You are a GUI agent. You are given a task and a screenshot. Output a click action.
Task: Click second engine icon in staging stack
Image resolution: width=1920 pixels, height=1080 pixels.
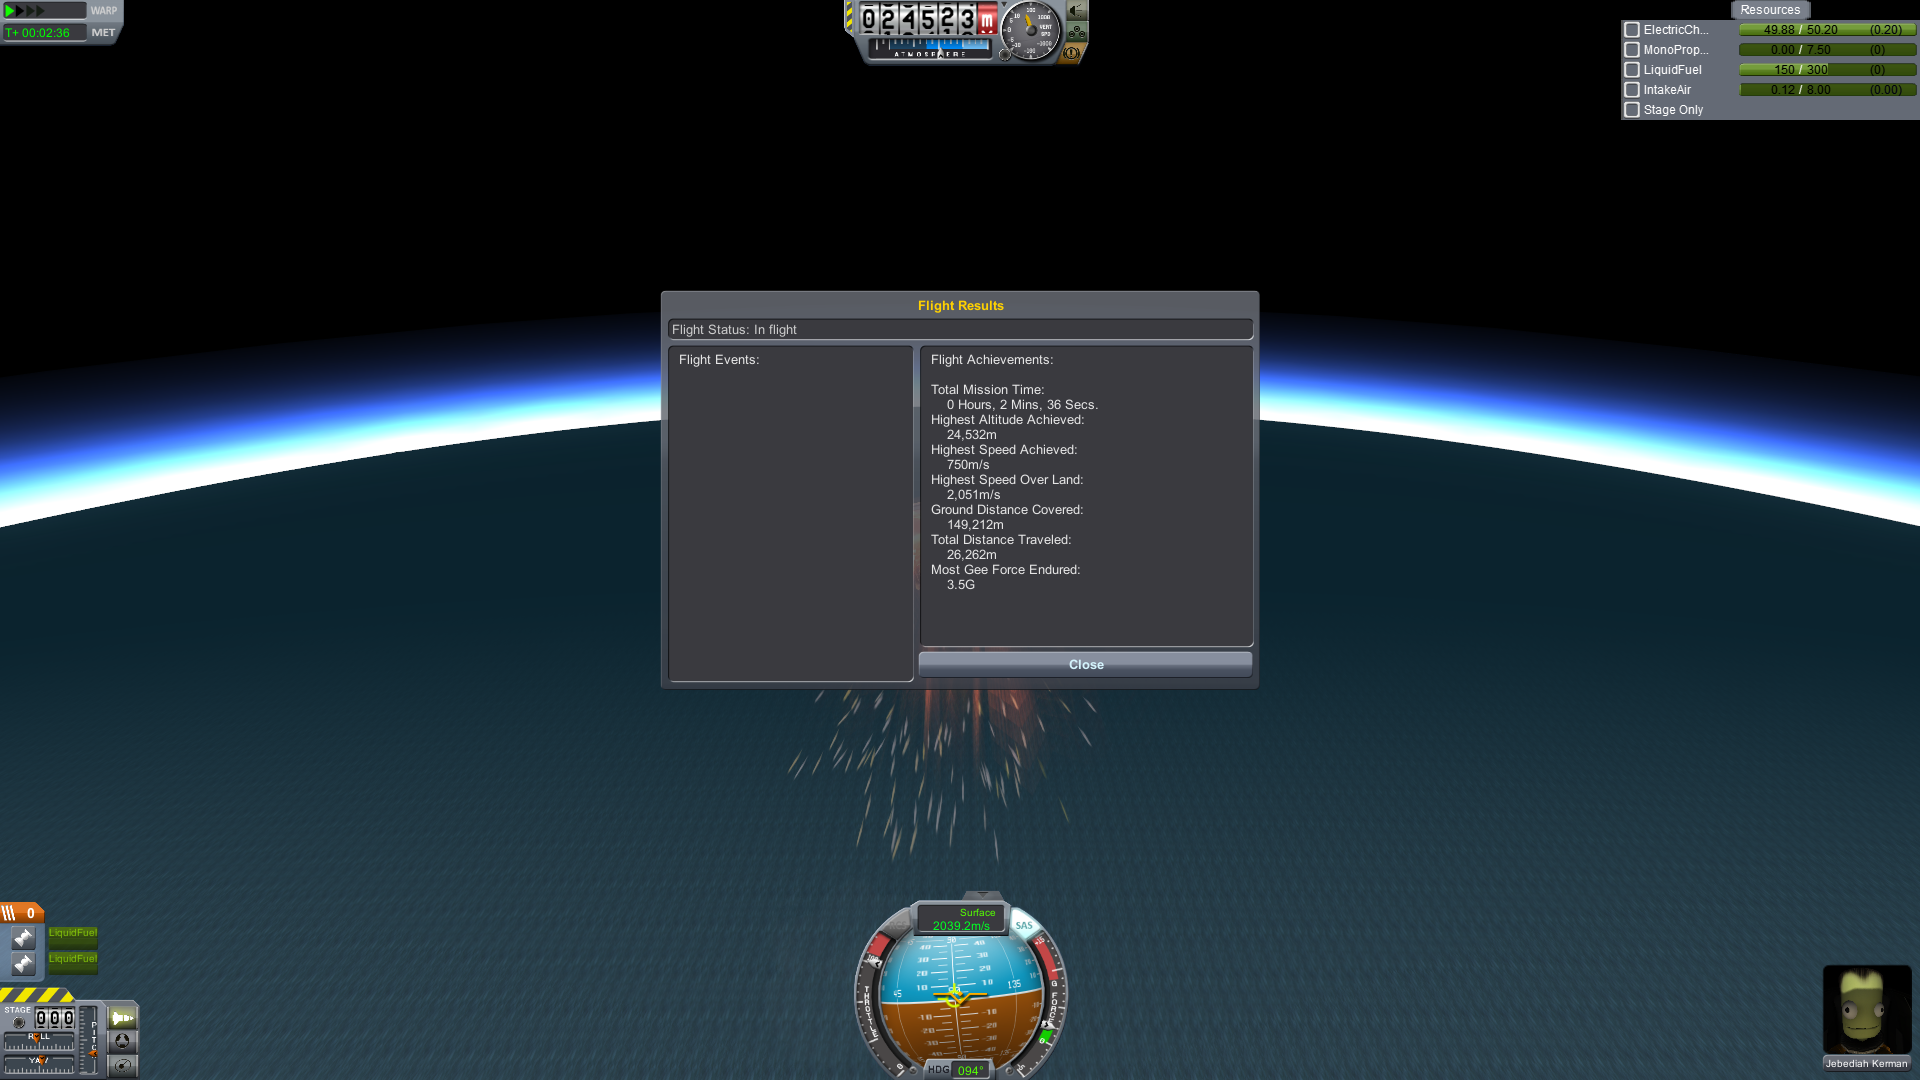[23, 964]
